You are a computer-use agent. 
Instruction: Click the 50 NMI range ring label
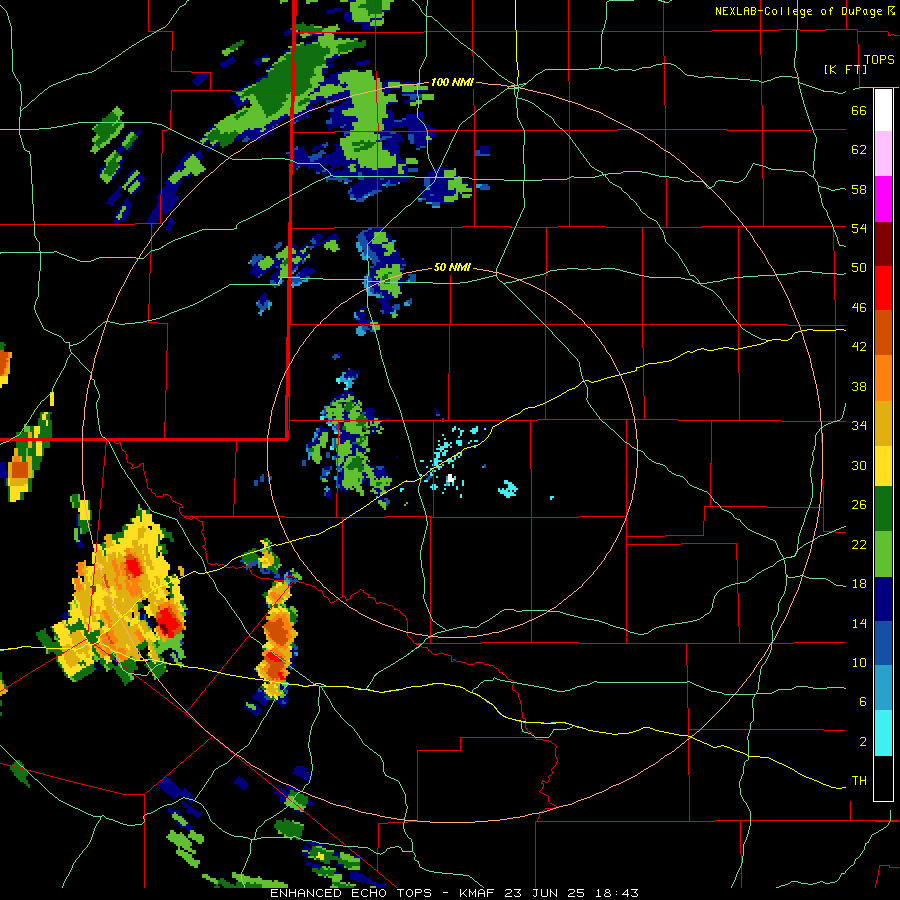pyautogui.click(x=452, y=267)
